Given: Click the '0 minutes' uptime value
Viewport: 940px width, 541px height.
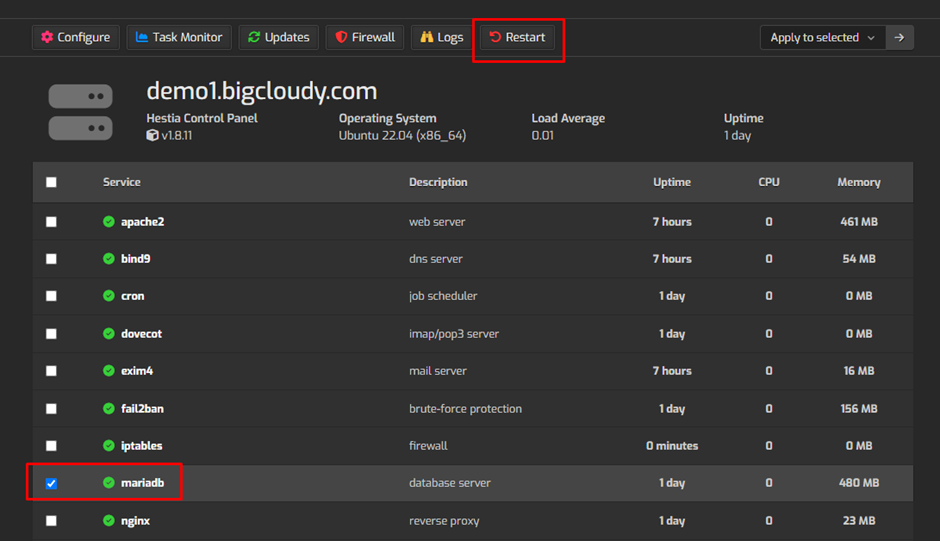Looking at the screenshot, I should [672, 446].
